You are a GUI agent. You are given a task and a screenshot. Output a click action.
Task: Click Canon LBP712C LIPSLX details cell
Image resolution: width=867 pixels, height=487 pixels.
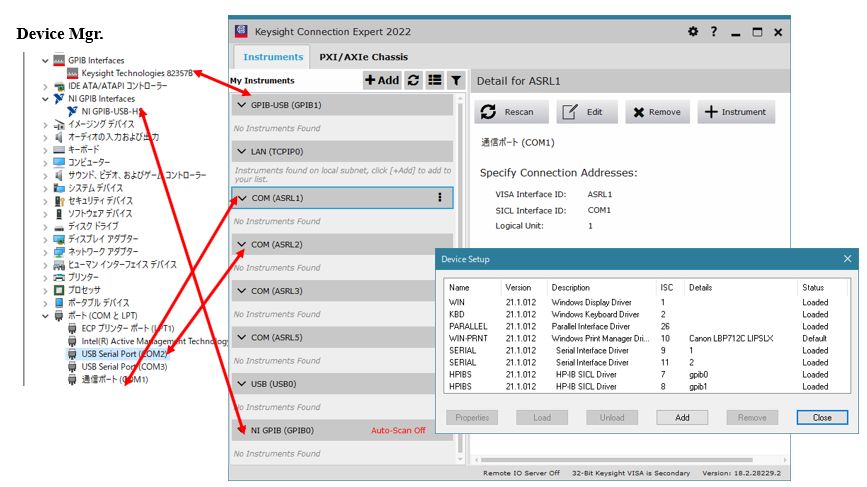point(731,338)
